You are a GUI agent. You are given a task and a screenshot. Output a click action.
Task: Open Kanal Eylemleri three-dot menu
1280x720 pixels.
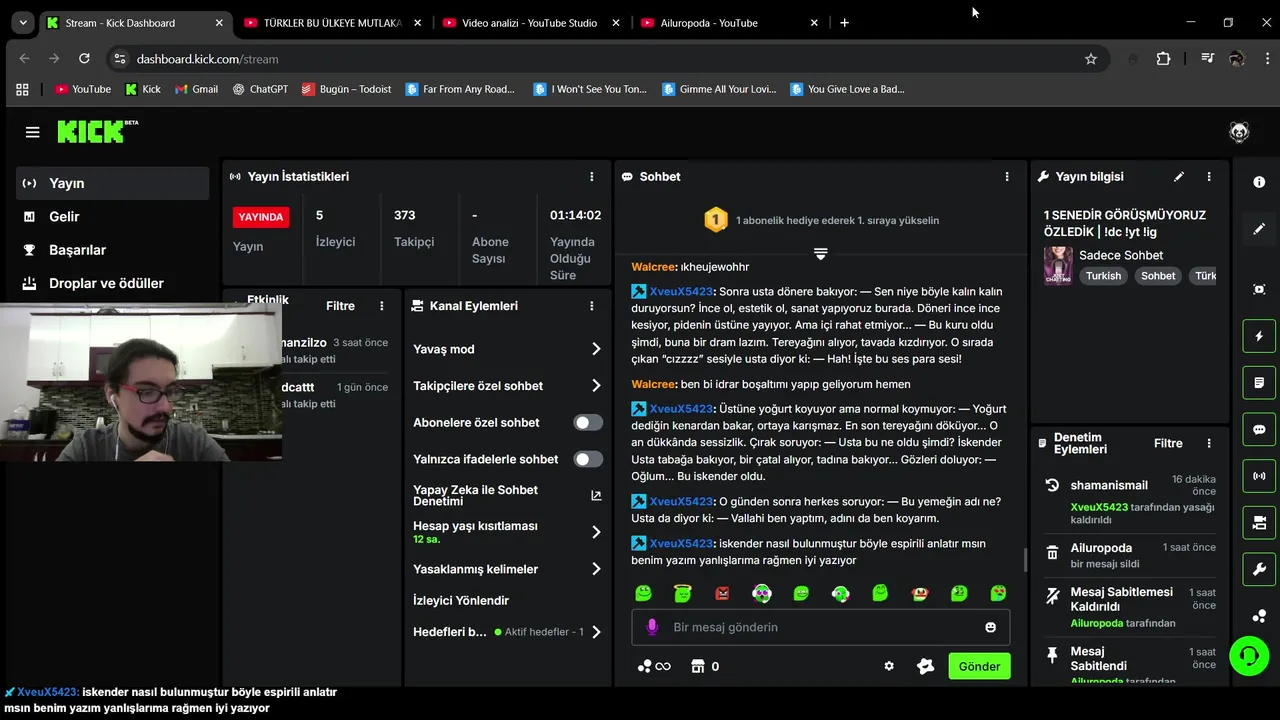592,306
